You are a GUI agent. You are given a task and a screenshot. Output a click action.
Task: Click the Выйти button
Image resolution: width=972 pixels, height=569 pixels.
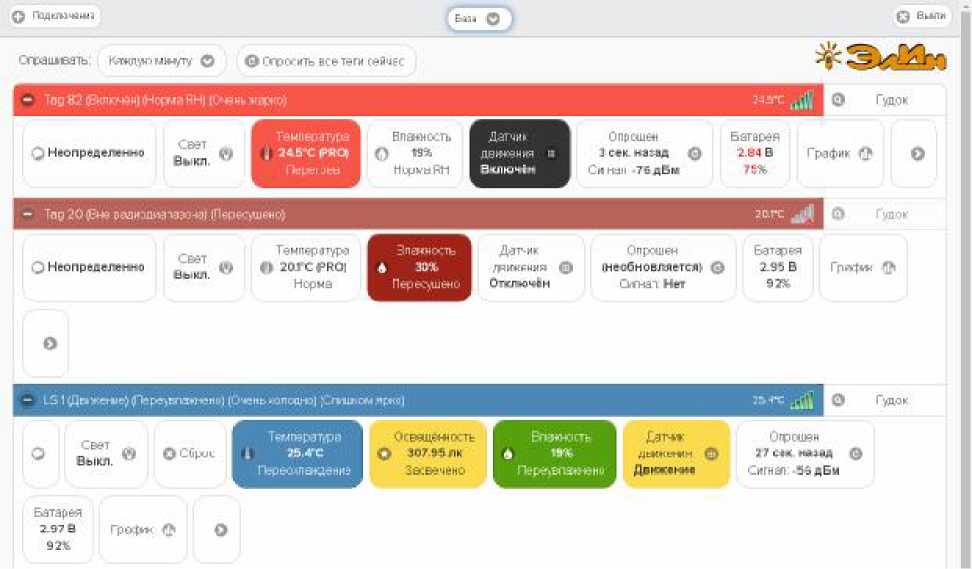tap(922, 16)
